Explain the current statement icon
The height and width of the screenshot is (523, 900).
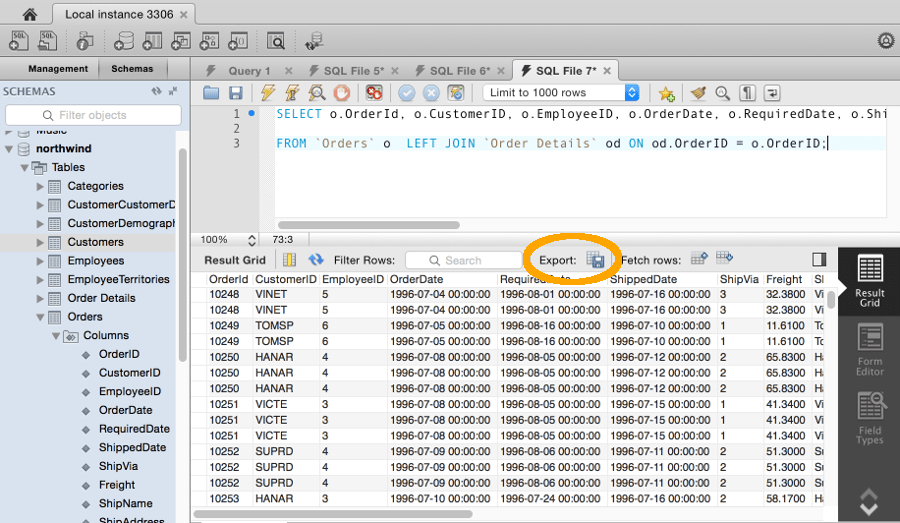316,92
